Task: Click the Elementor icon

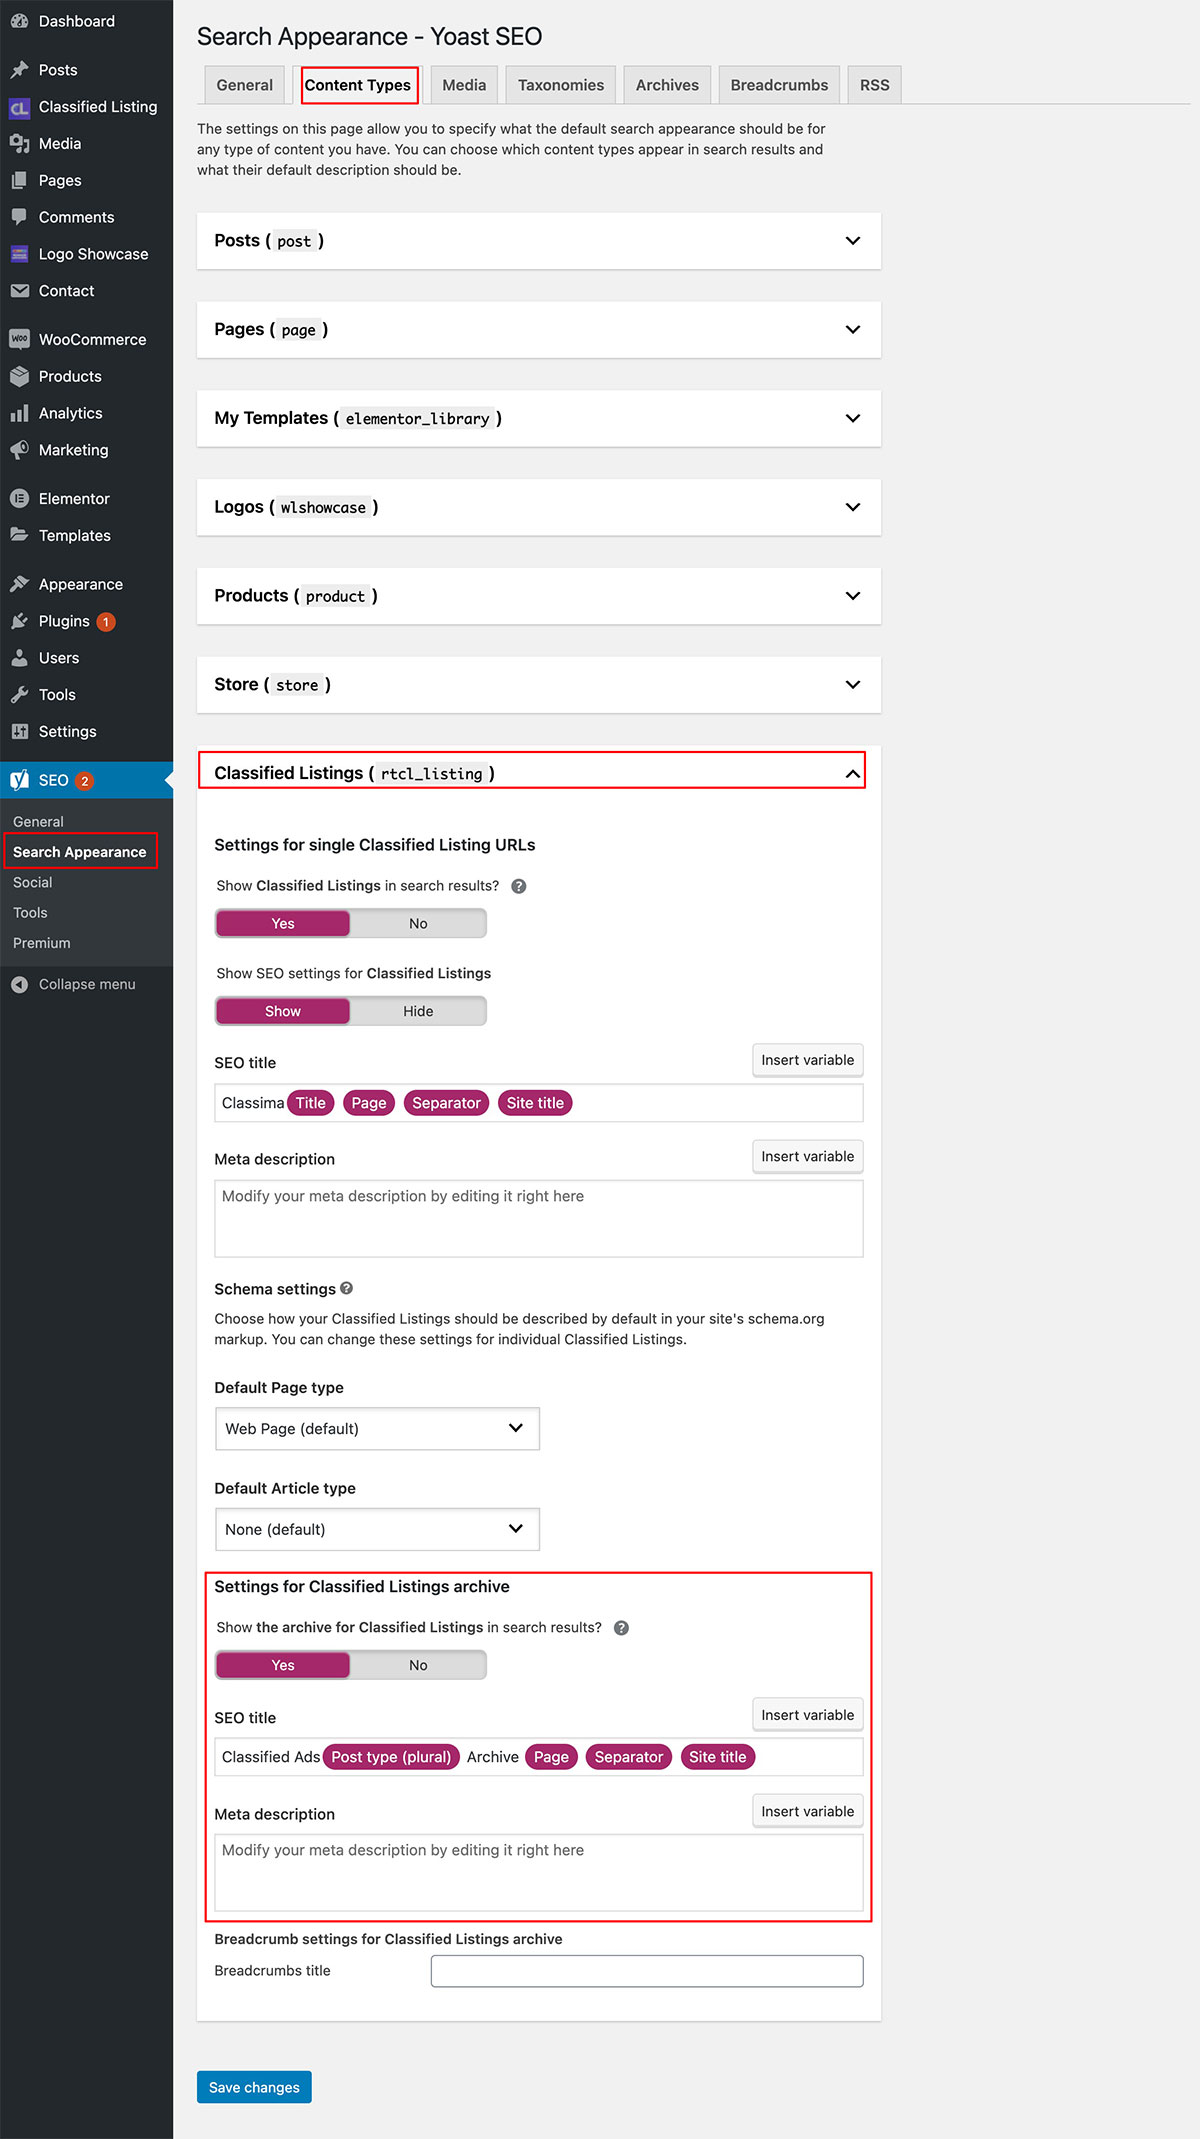Action: [x=19, y=498]
